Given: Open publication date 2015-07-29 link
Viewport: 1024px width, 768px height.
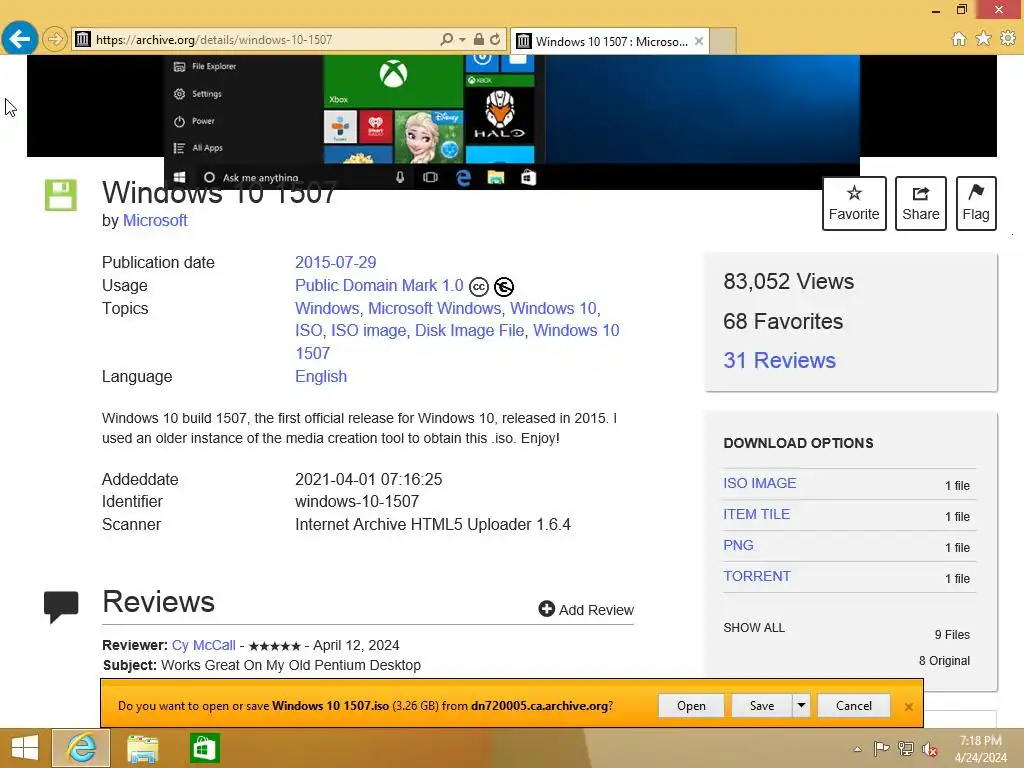Looking at the screenshot, I should tap(336, 263).
